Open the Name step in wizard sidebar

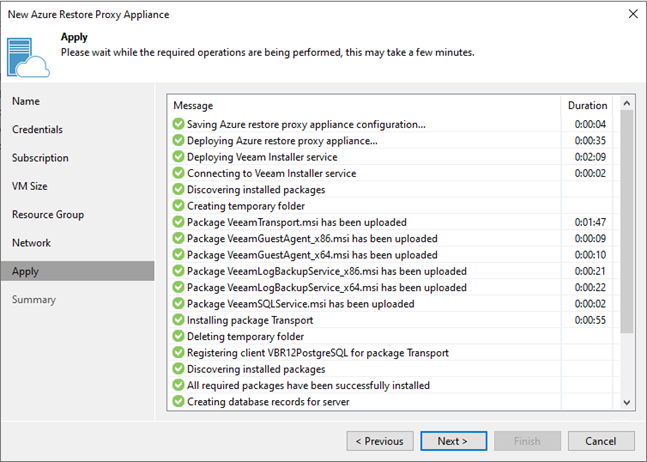pyautogui.click(x=26, y=101)
